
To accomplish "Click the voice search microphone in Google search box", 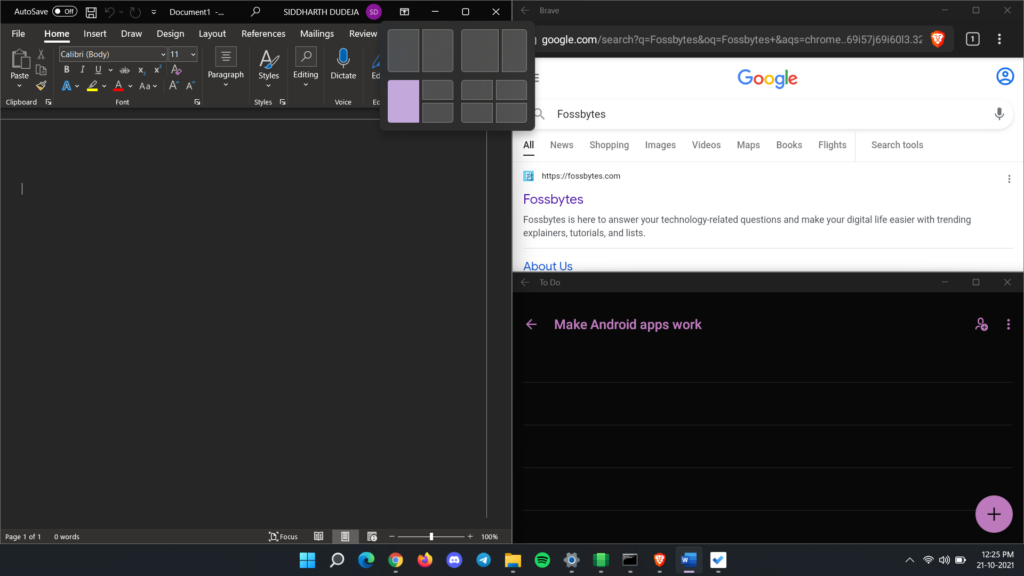I will tap(999, 114).
